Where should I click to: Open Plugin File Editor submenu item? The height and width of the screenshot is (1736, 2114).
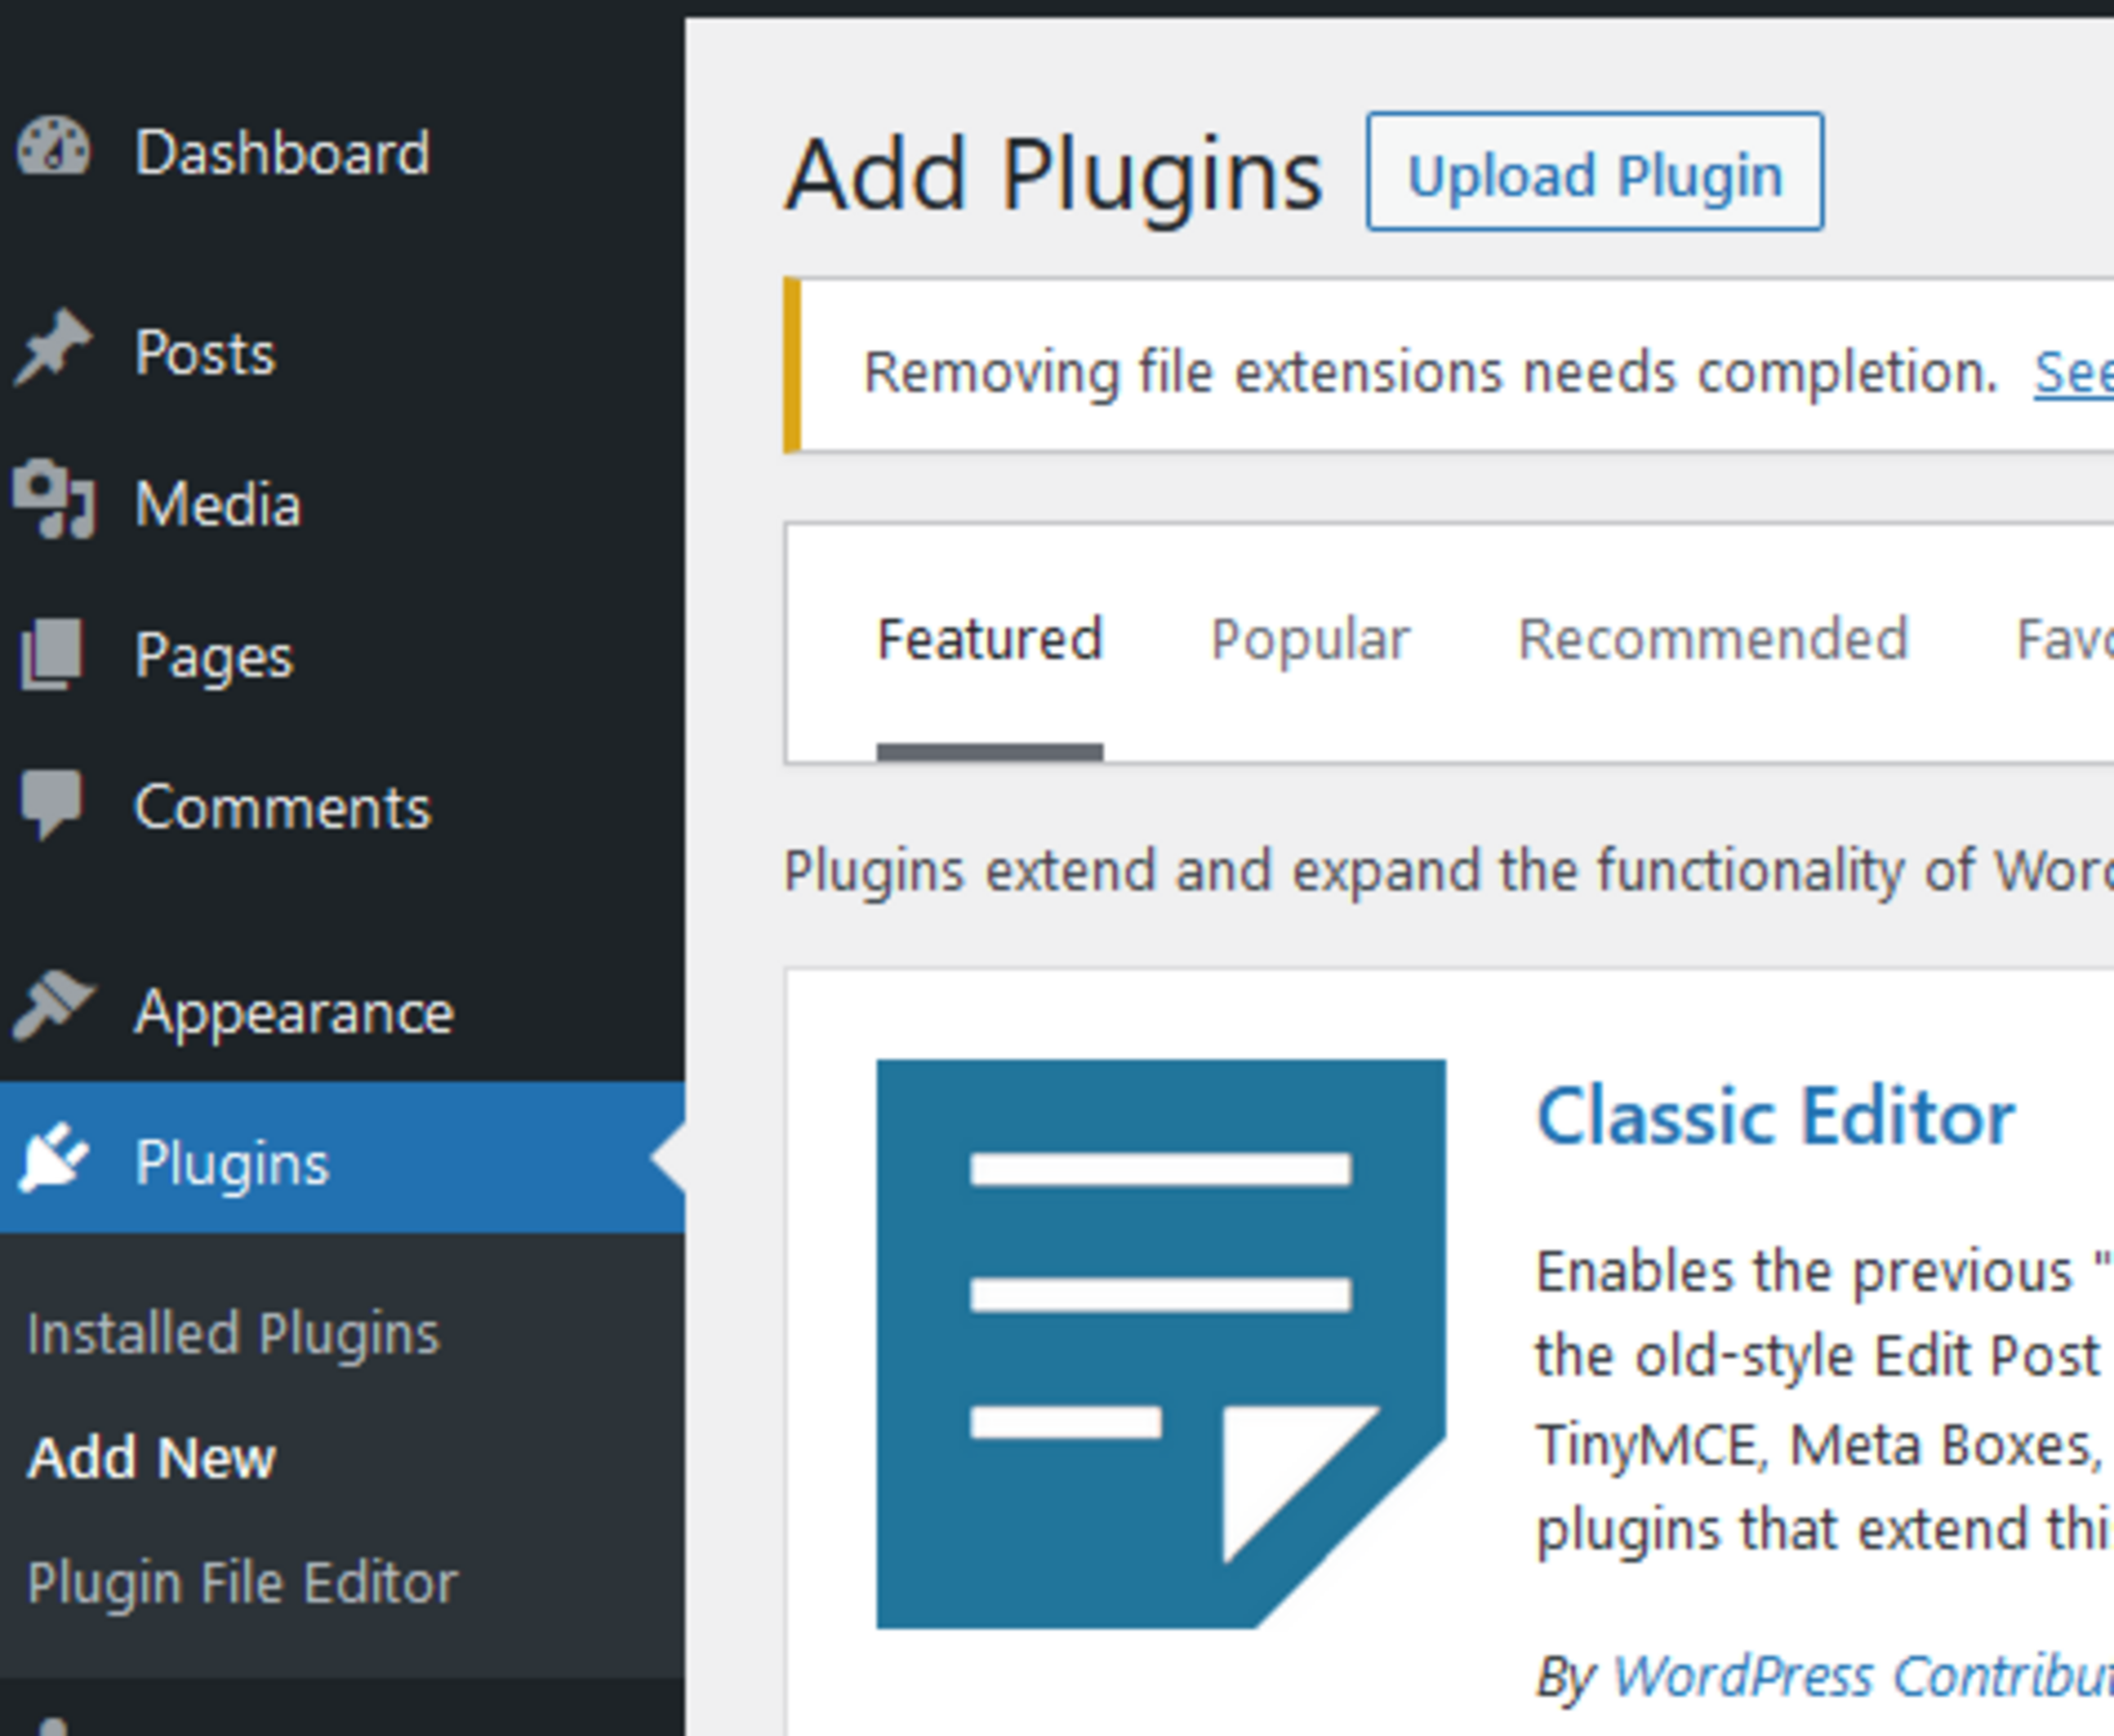[x=242, y=1583]
